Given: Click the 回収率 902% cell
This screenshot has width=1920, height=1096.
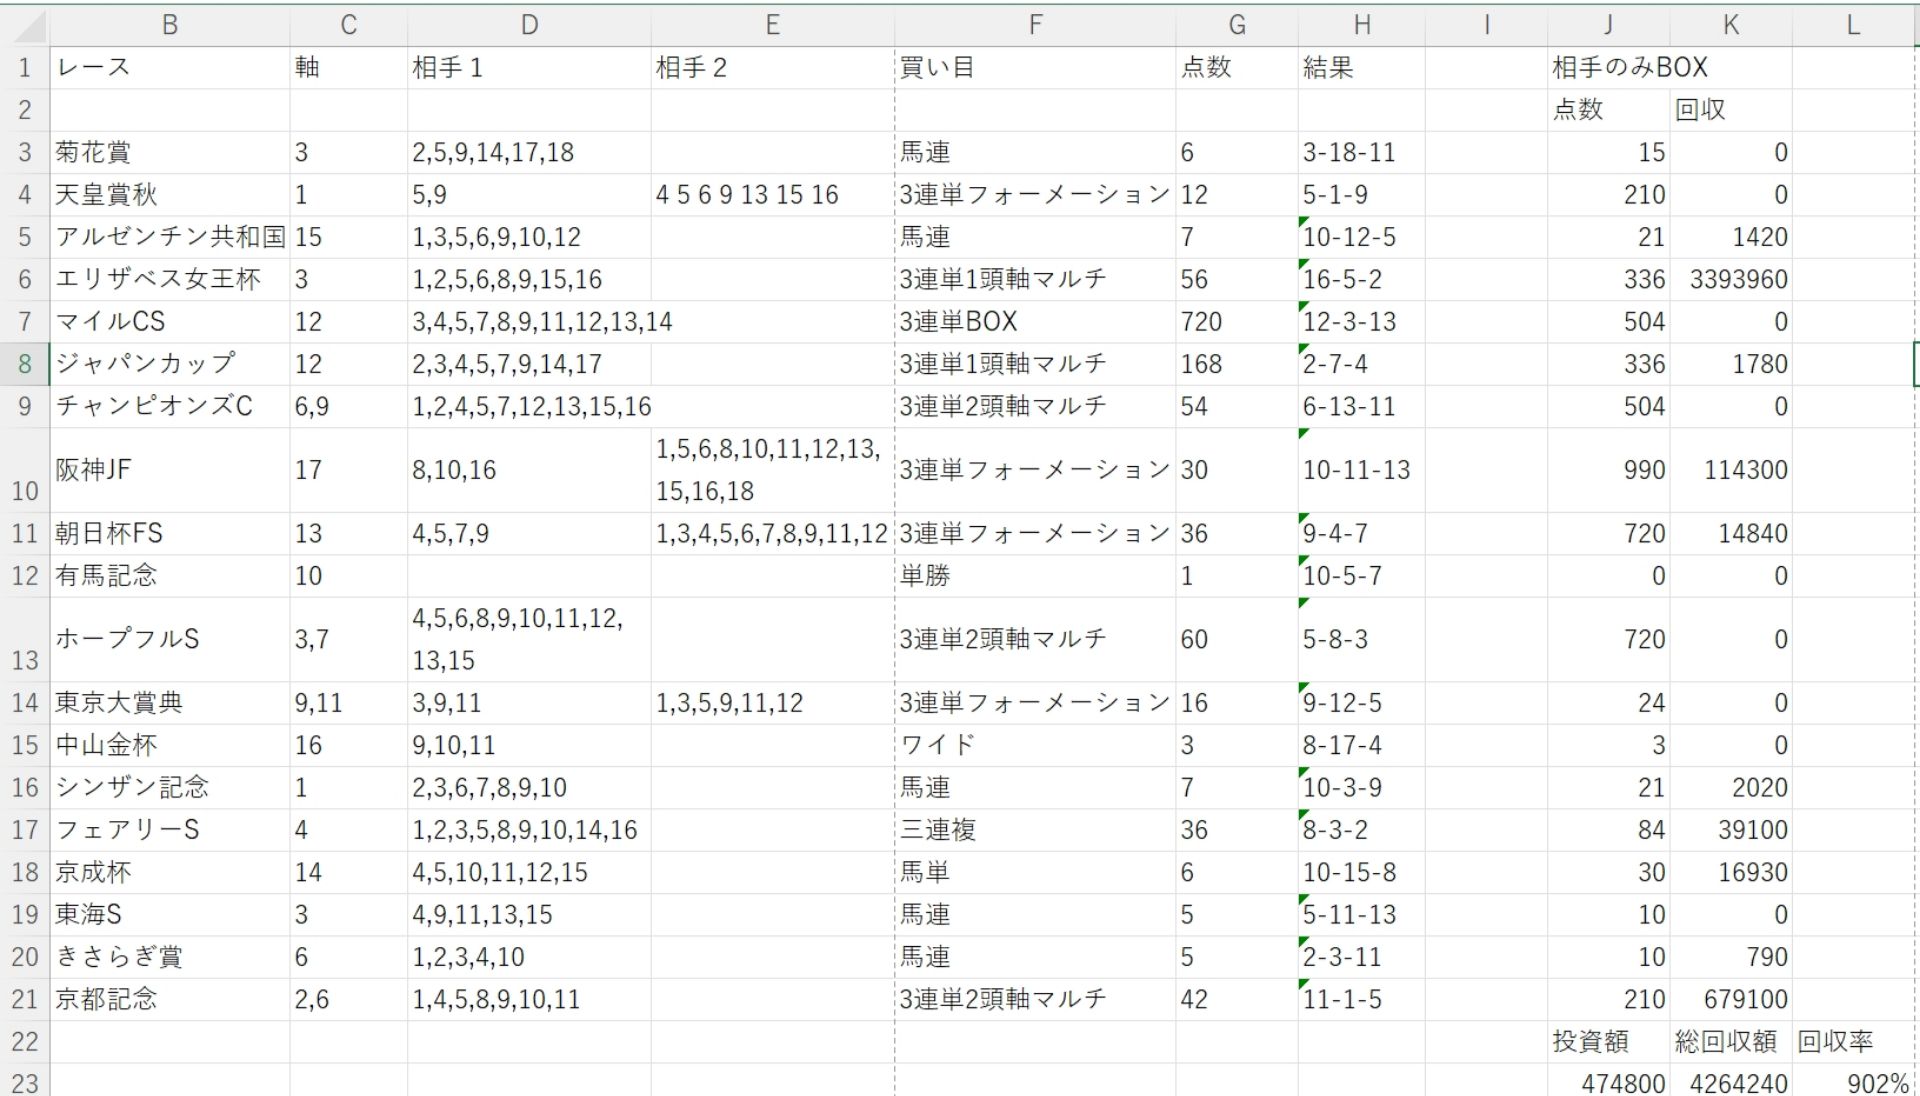Looking at the screenshot, I should pos(1877,1083).
